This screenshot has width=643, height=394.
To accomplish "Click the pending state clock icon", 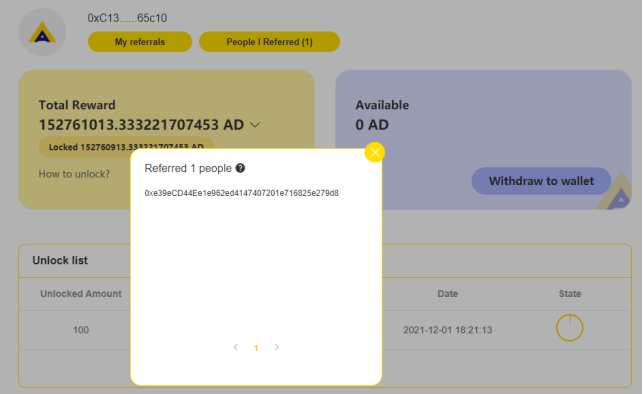I will [x=570, y=328].
